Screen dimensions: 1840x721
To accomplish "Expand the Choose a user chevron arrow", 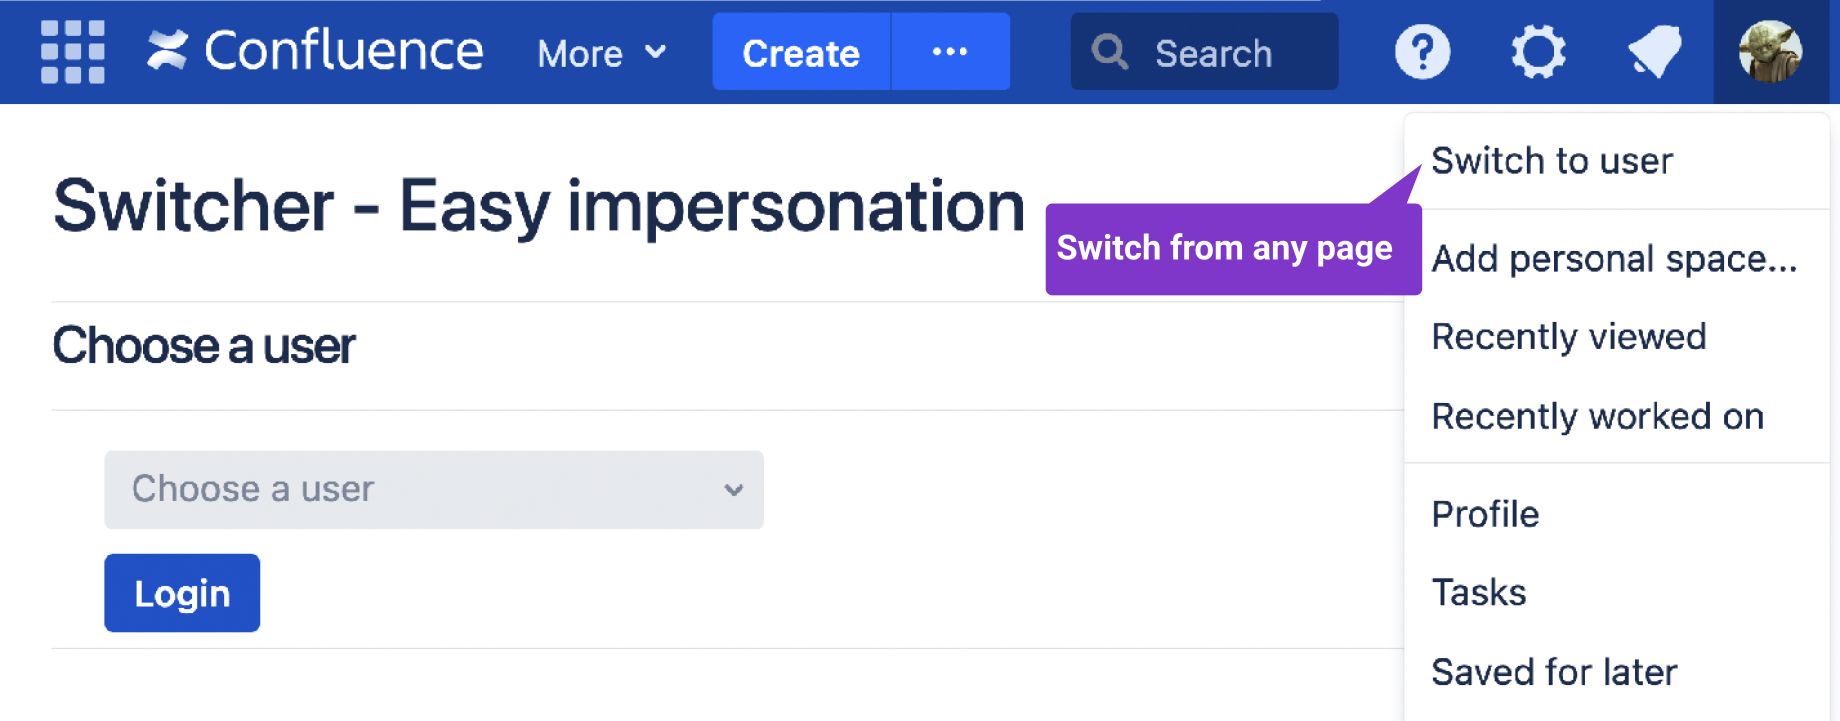I will point(733,490).
